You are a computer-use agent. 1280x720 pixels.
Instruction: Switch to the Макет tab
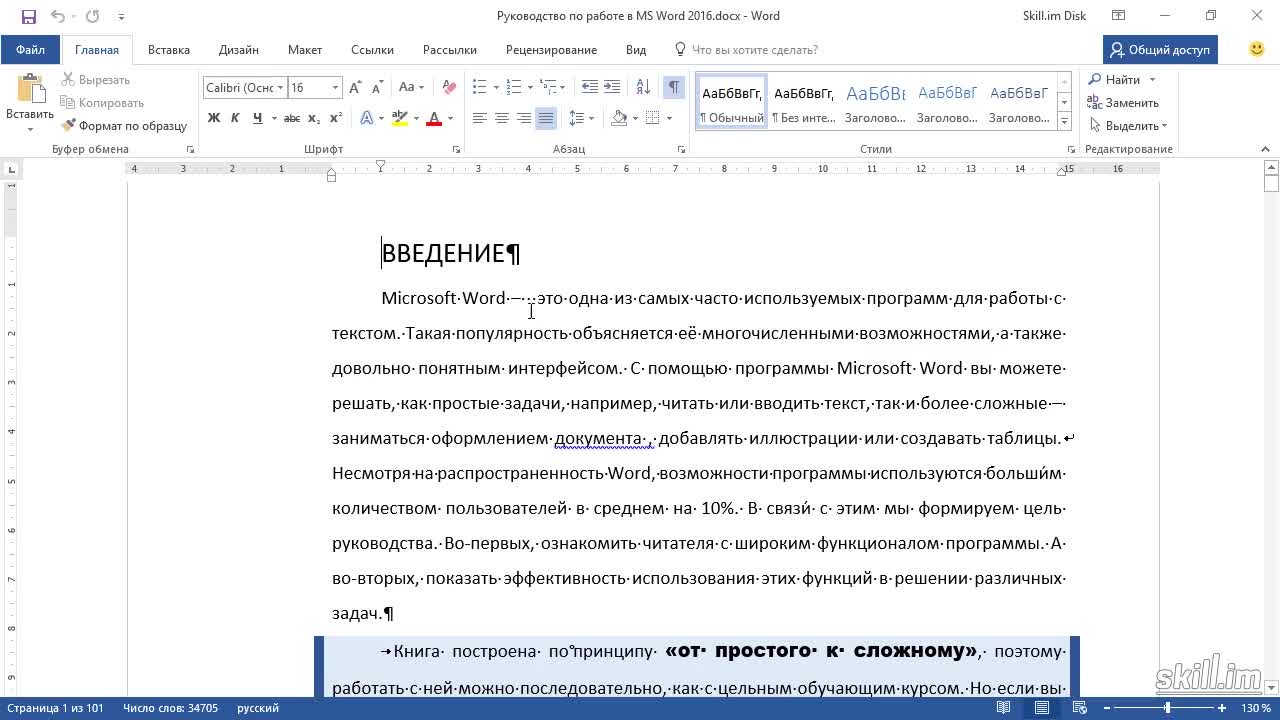pyautogui.click(x=305, y=50)
